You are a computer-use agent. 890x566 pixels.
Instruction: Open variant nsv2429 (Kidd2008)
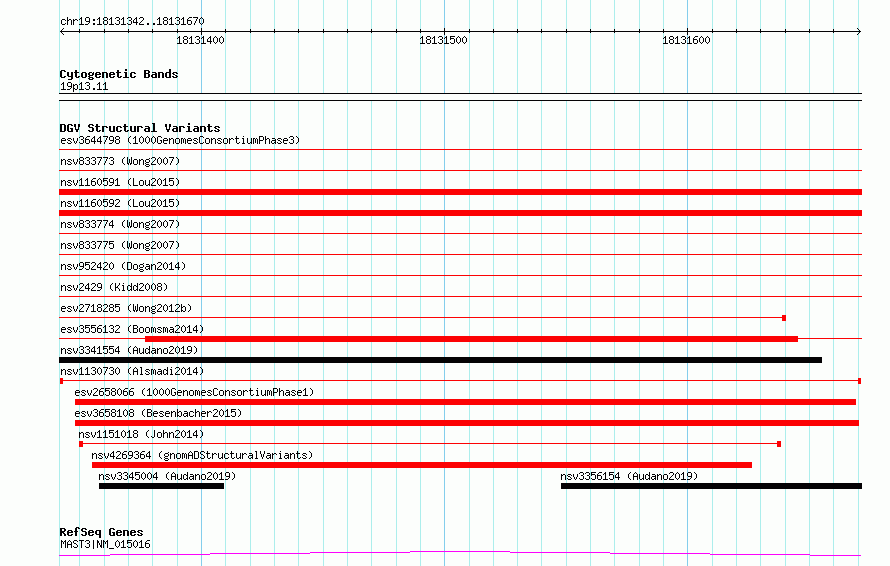tap(114, 287)
